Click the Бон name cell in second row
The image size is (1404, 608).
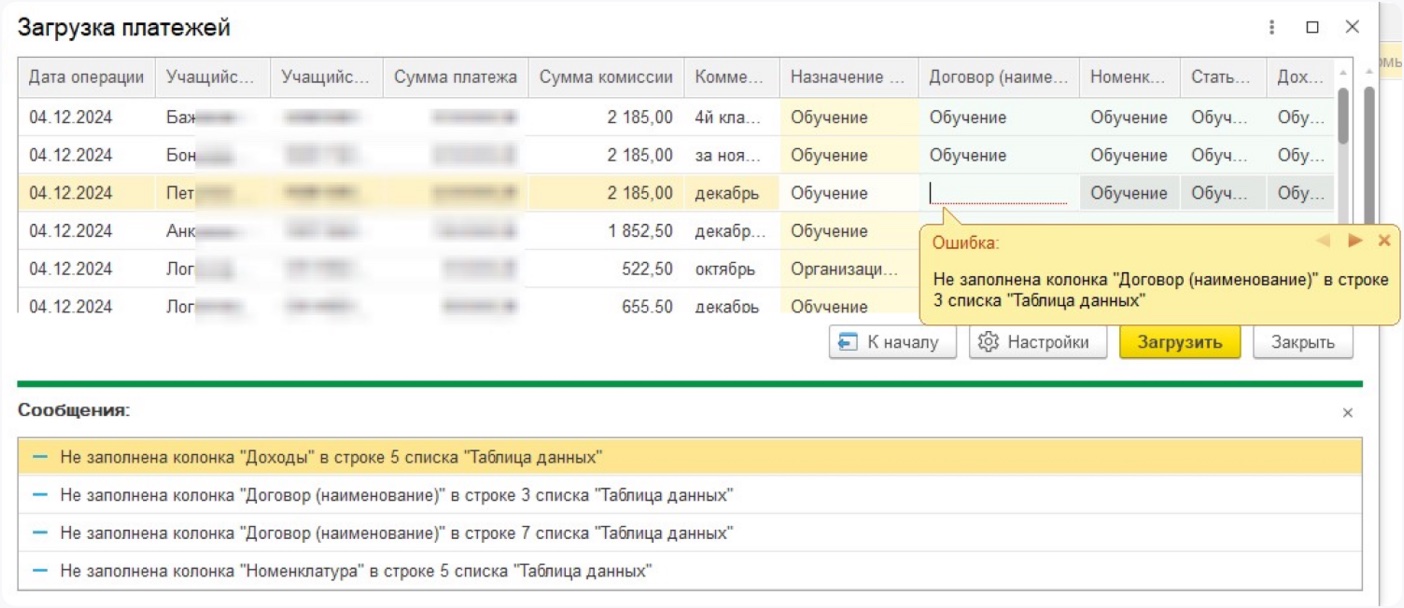pyautogui.click(x=213, y=155)
